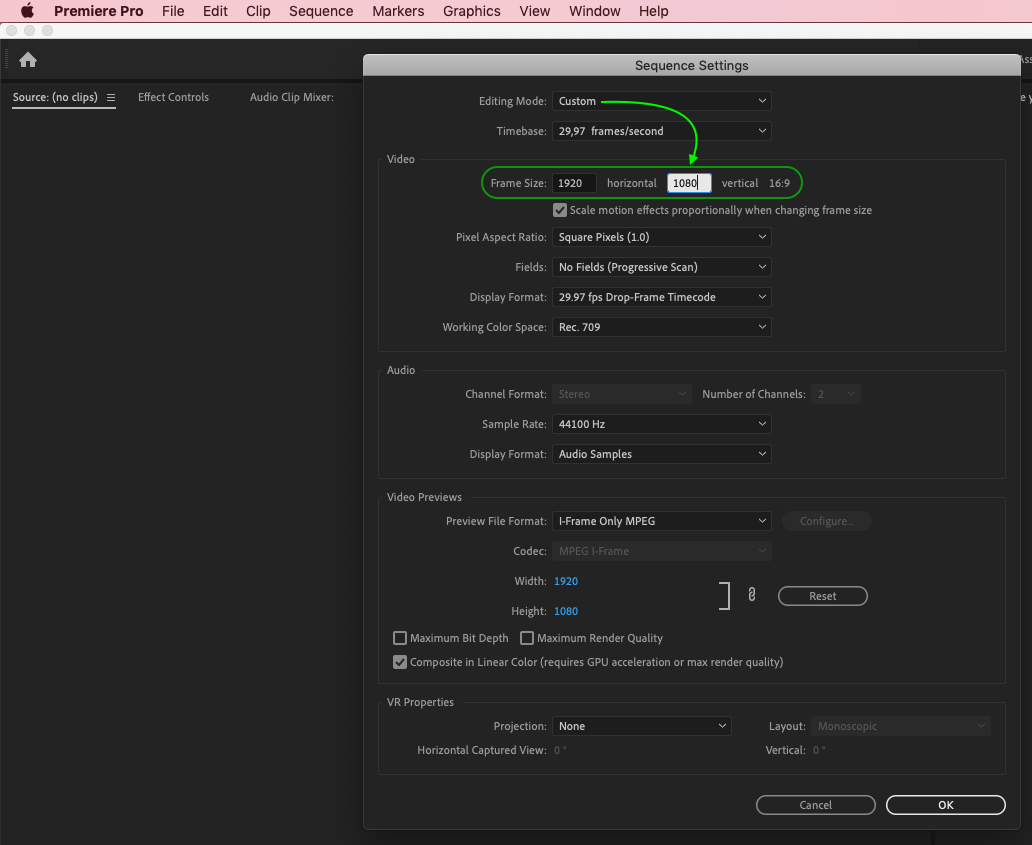Switch to the Effect Controls tab
The width and height of the screenshot is (1032, 845).
pyautogui.click(x=173, y=97)
